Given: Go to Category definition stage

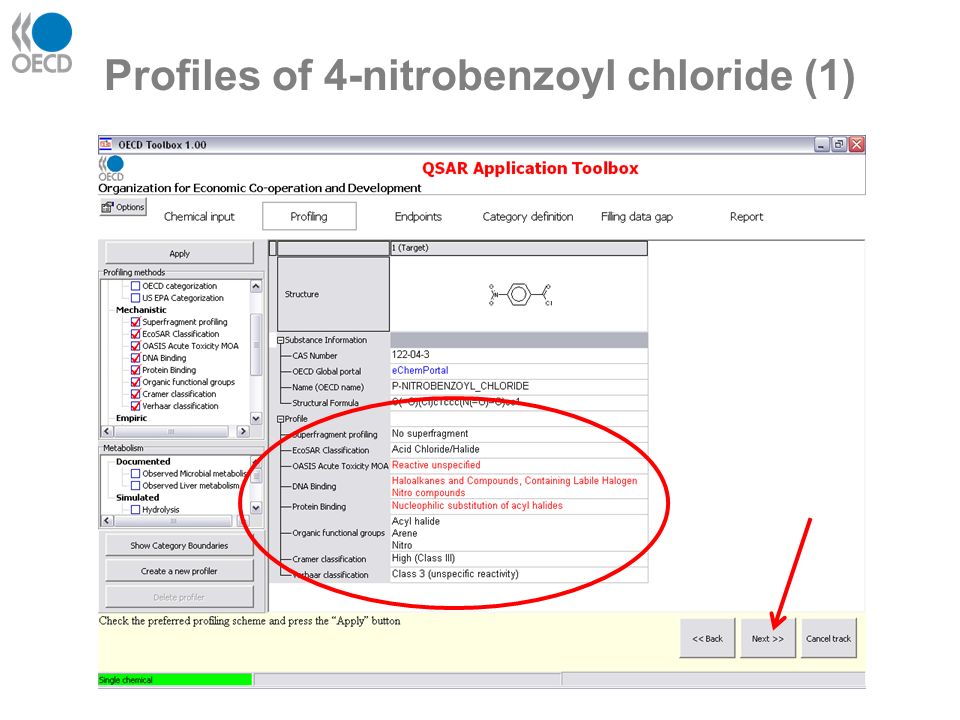Looking at the screenshot, I should [528, 217].
